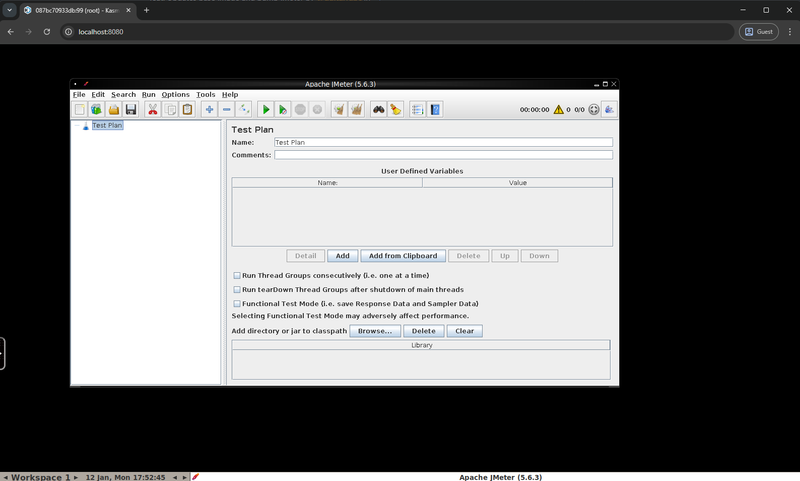The image size is (800, 481).
Task: Click Browse... for classpath
Action: [x=375, y=331]
